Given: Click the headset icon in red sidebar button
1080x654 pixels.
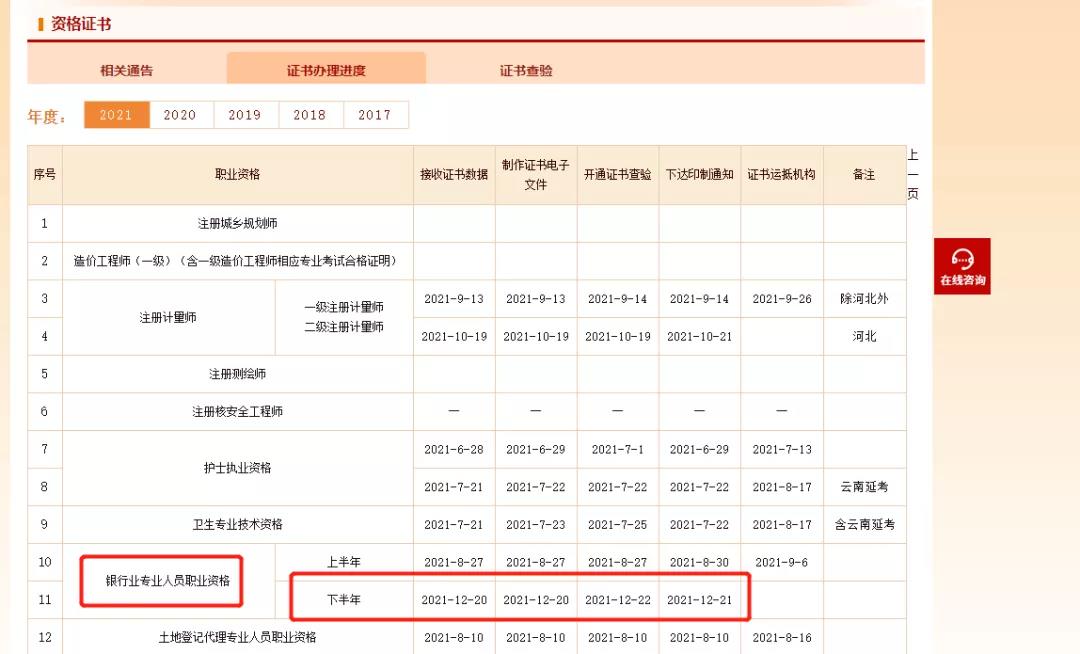Looking at the screenshot, I should point(962,257).
